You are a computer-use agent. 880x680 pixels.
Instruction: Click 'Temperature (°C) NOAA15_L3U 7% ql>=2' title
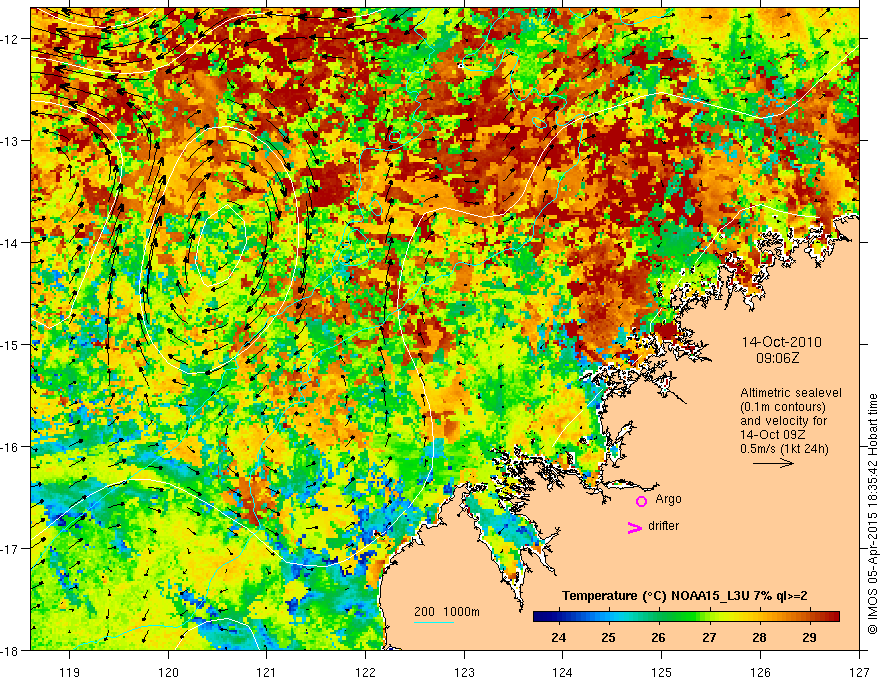coord(685,596)
